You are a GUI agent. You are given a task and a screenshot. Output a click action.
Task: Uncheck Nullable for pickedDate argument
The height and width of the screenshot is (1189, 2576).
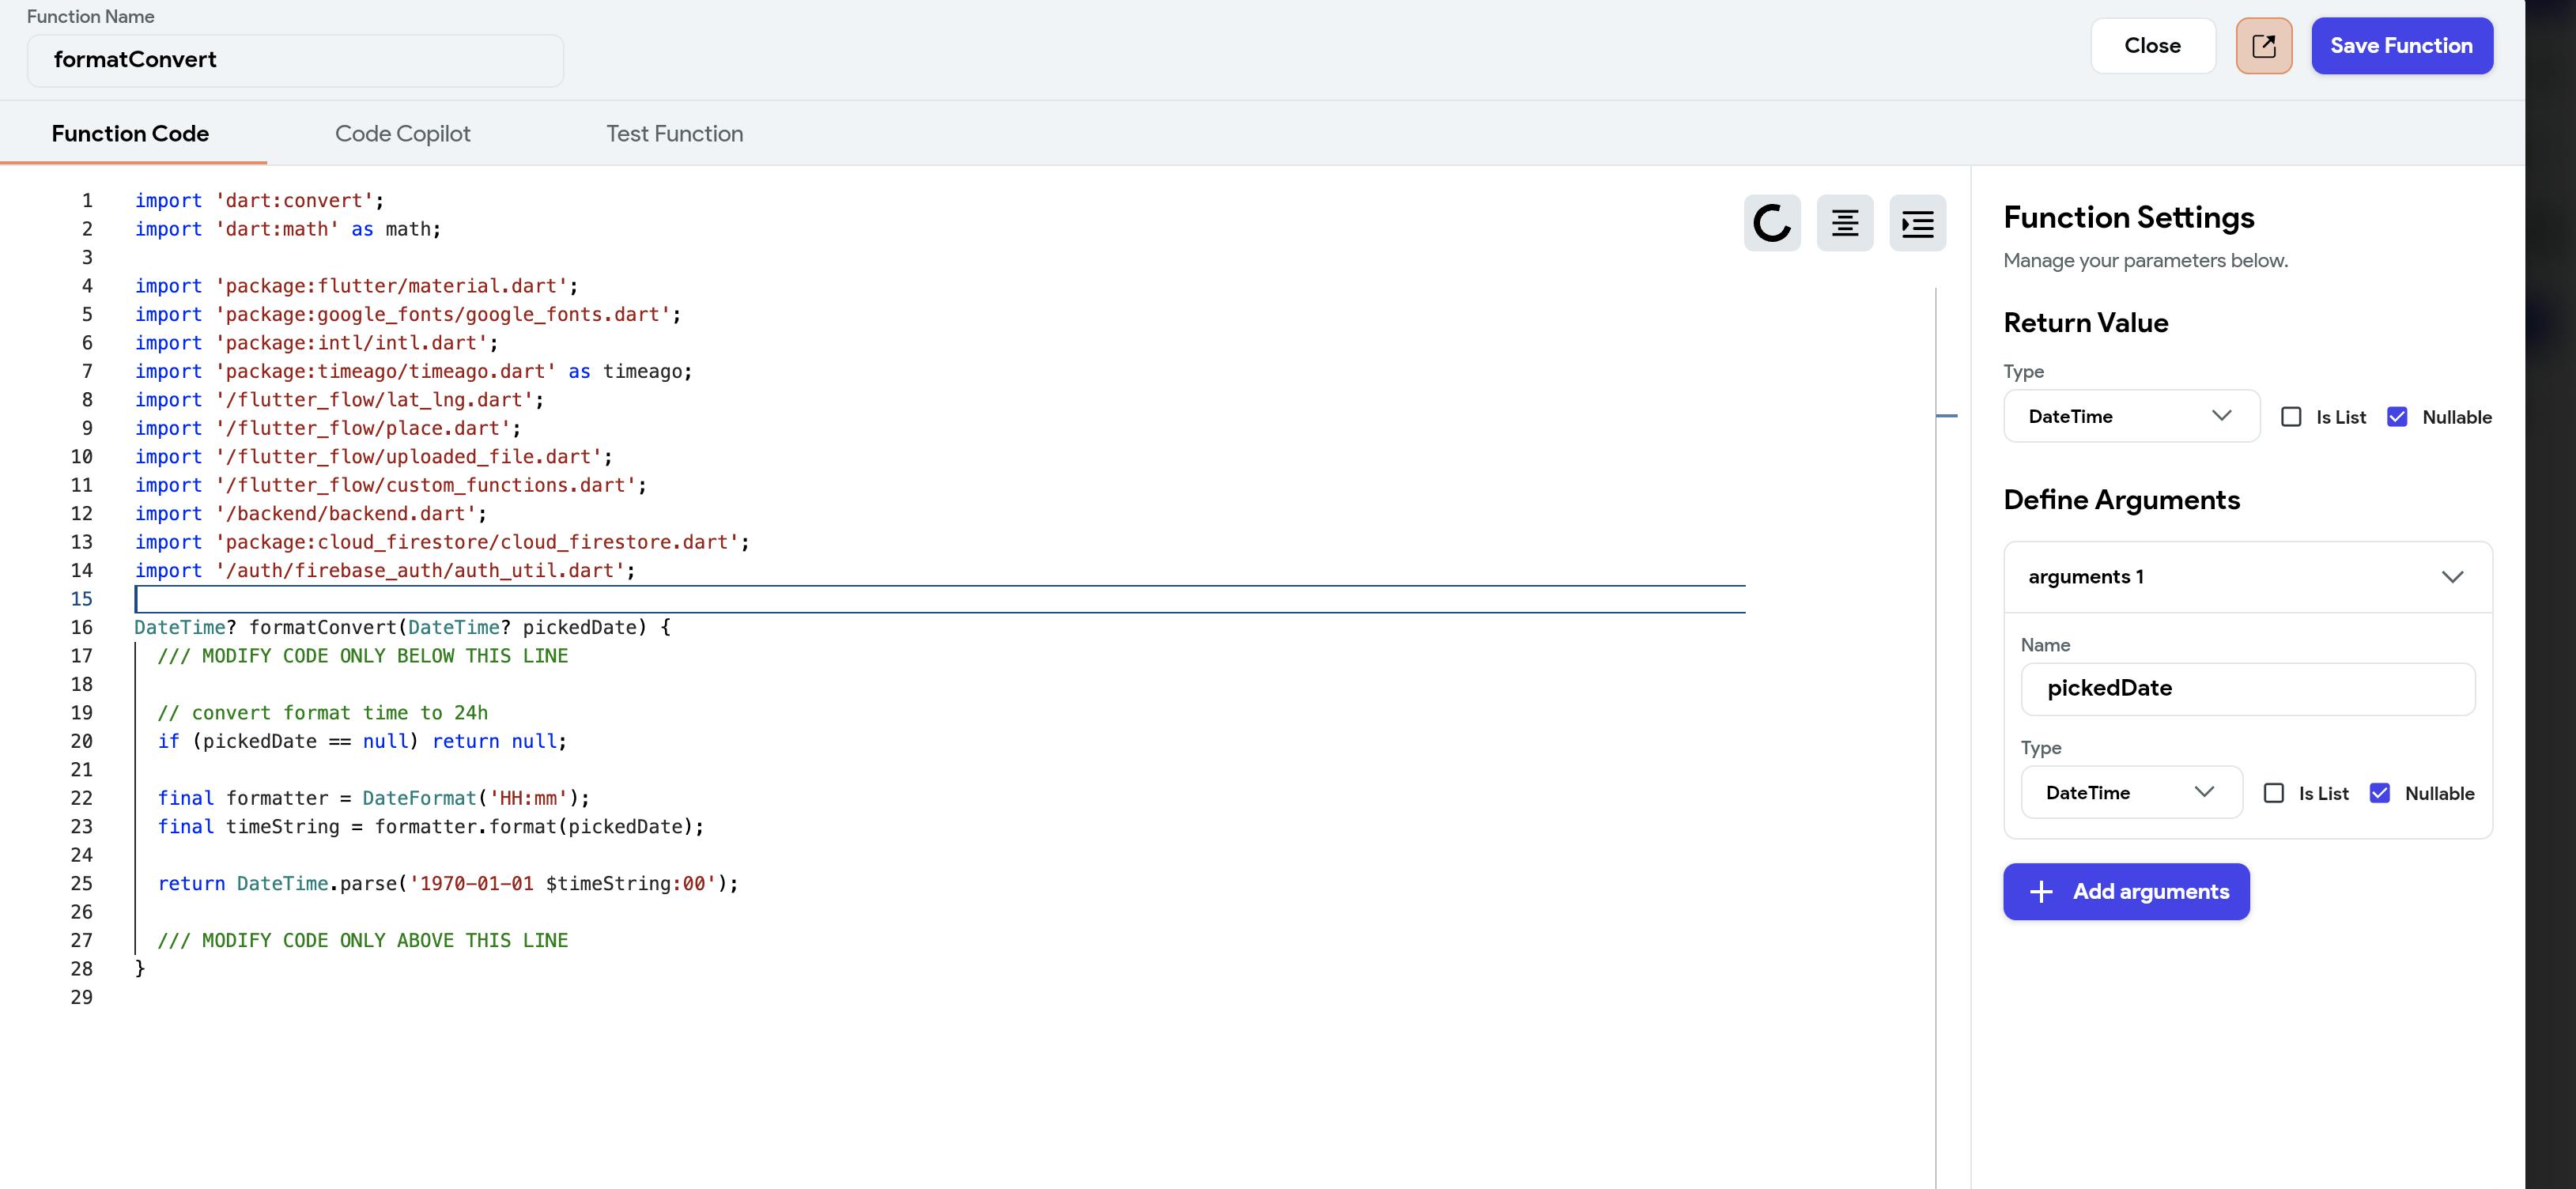pyautogui.click(x=2379, y=793)
